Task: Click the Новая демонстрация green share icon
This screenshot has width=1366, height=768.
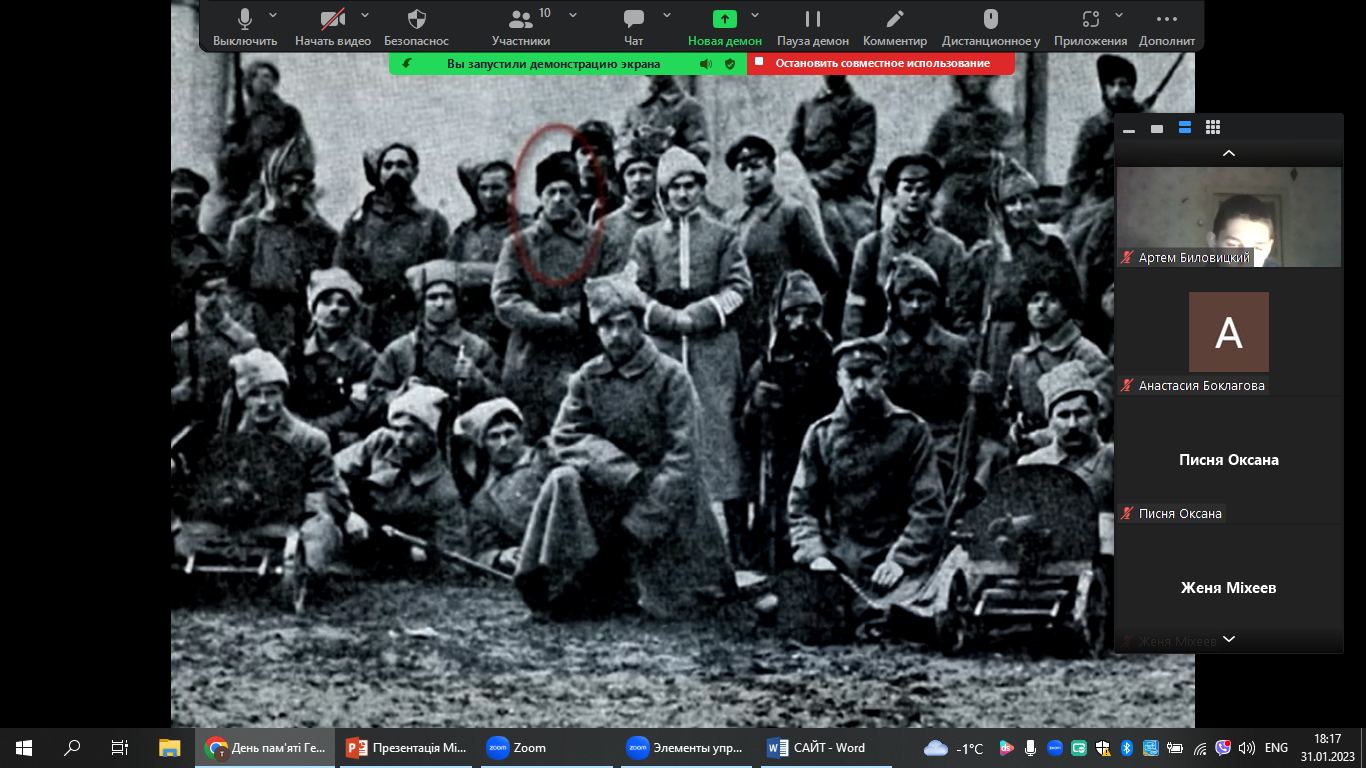Action: click(724, 20)
